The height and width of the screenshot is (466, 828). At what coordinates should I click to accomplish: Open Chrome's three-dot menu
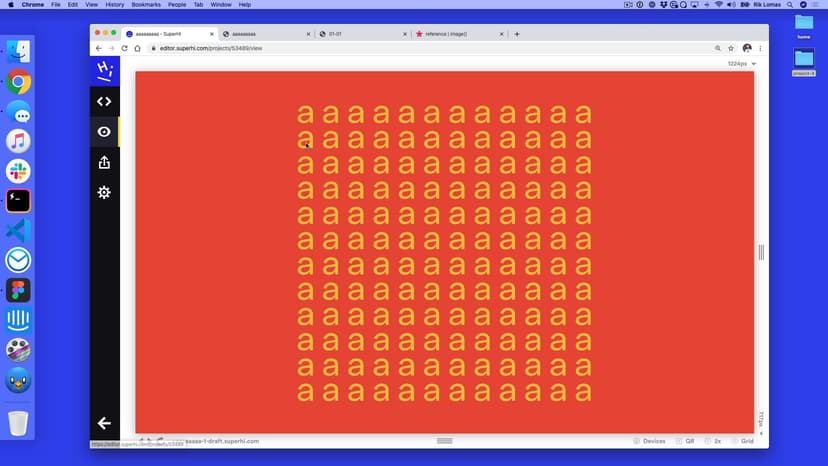761,48
